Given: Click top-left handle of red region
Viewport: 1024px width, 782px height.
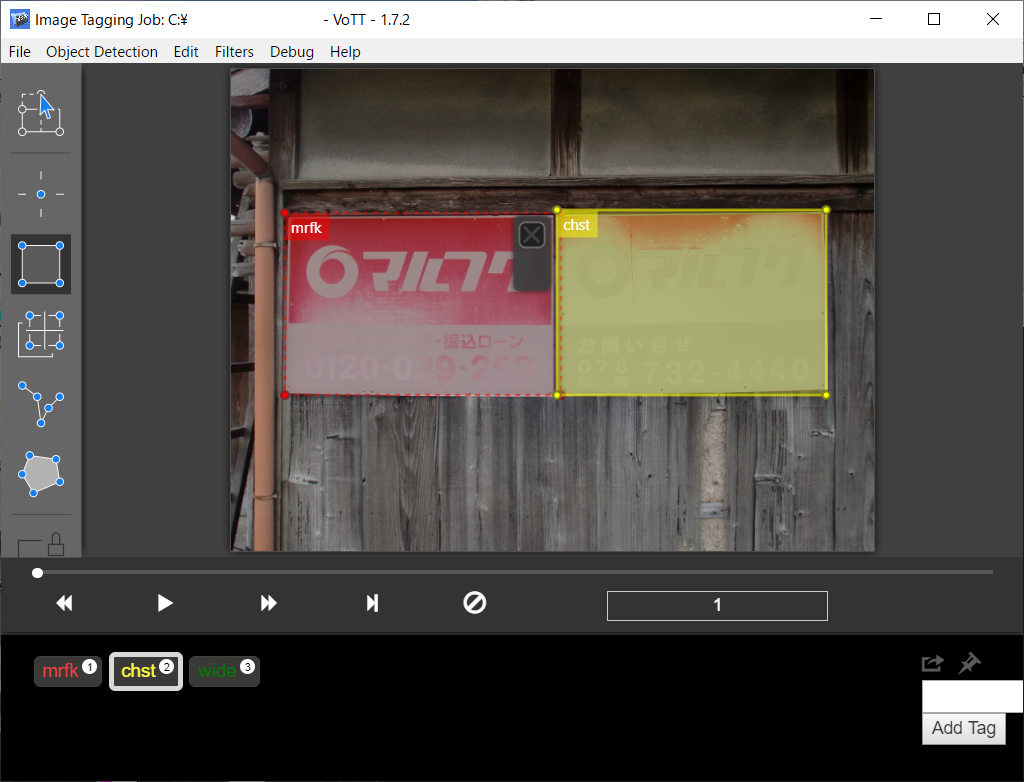Looking at the screenshot, I should click(285, 213).
